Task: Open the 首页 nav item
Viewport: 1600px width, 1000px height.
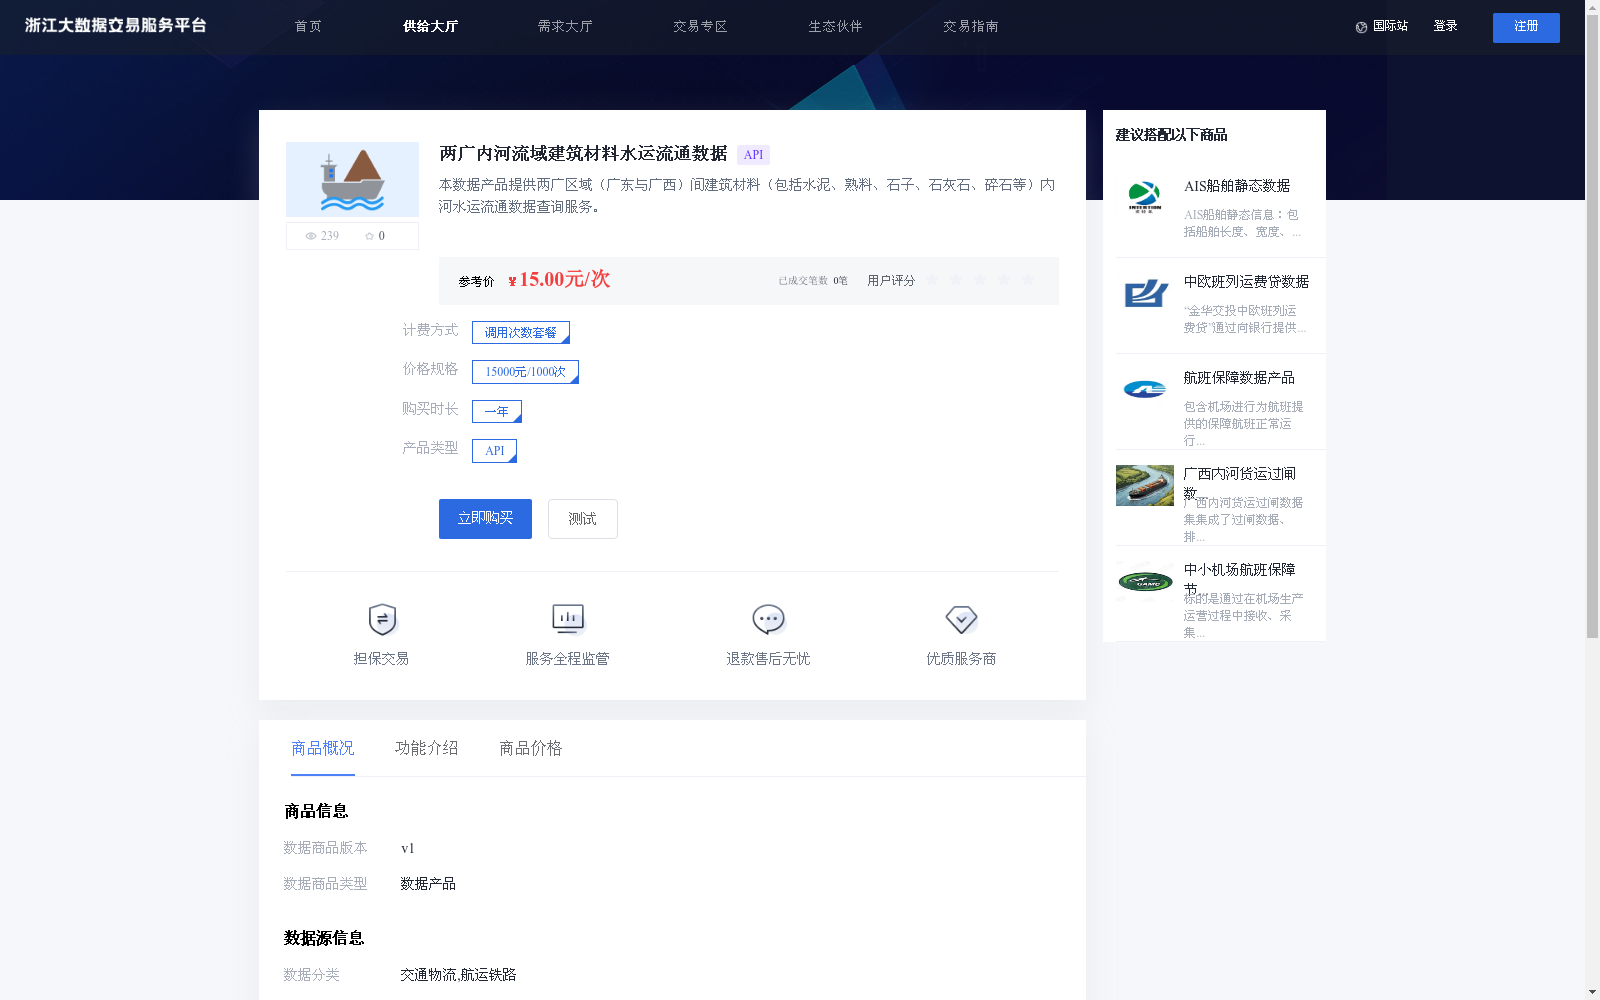Action: (308, 27)
